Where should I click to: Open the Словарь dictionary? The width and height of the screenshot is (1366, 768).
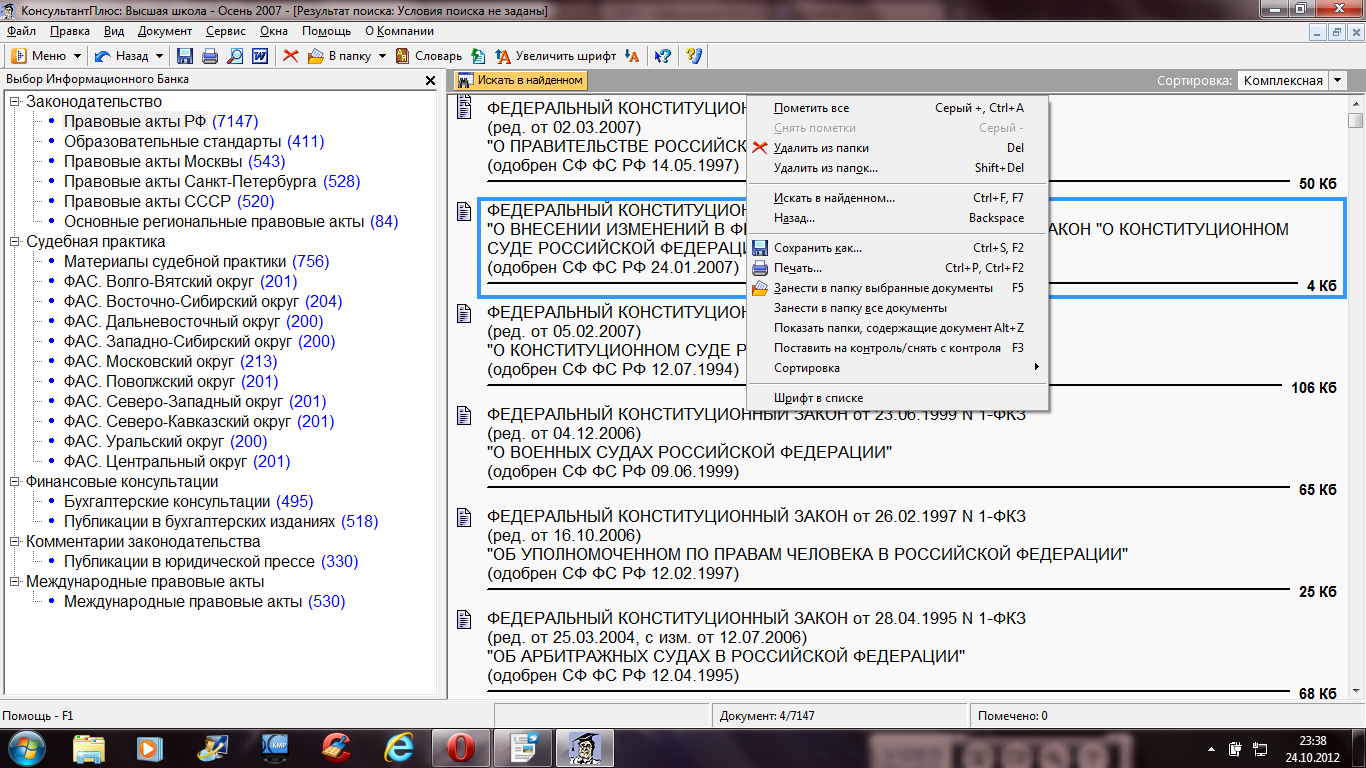(428, 56)
